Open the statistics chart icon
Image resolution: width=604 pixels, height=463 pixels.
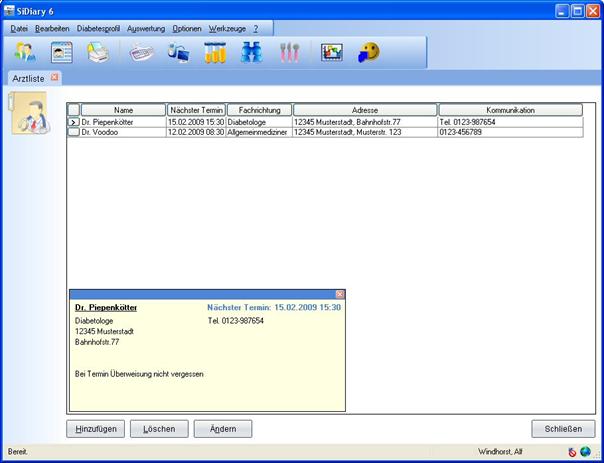[332, 52]
